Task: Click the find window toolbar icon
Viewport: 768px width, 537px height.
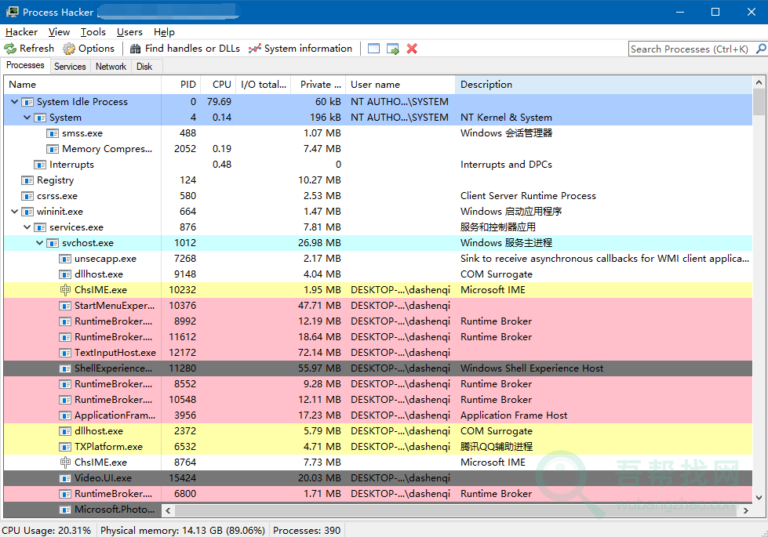Action: point(374,48)
